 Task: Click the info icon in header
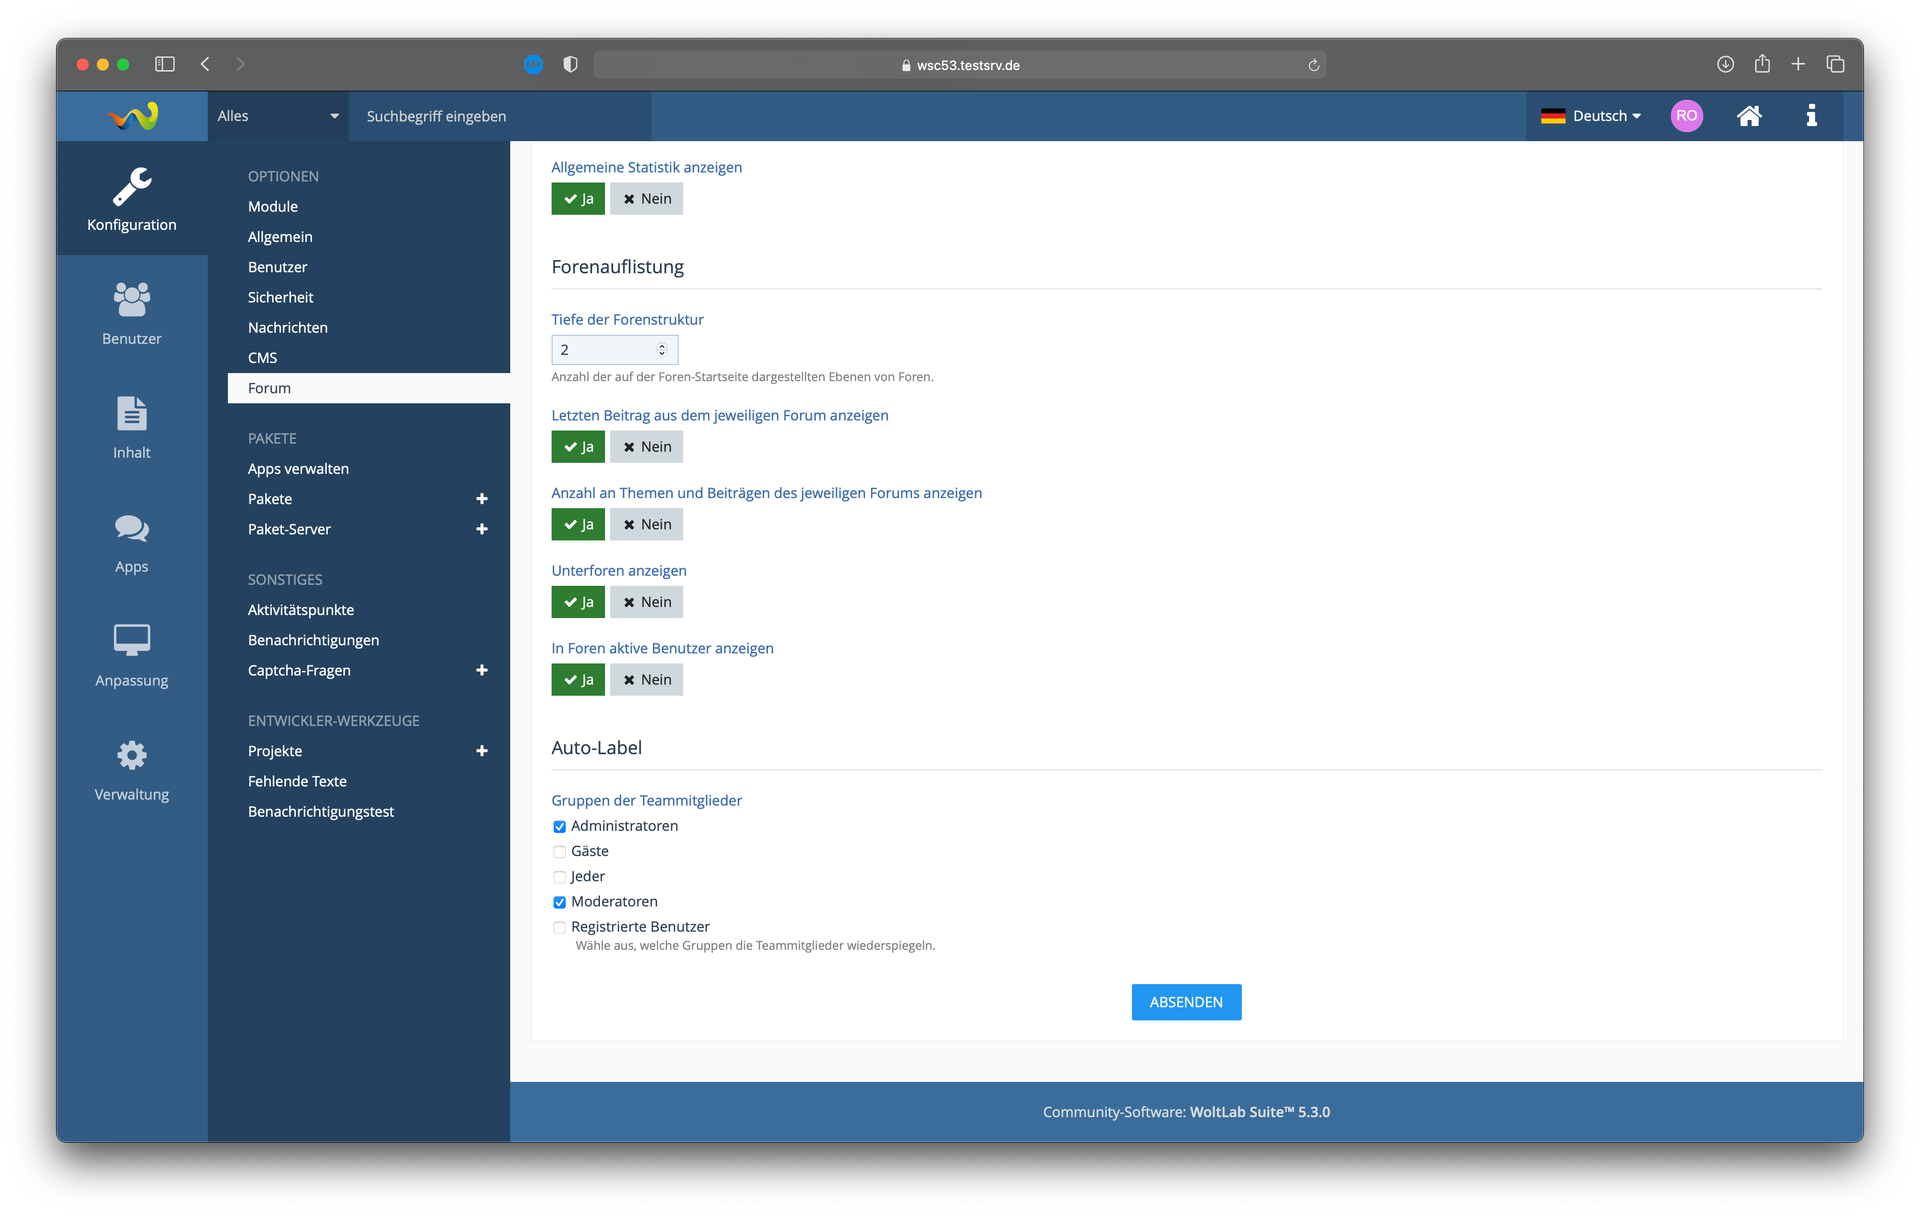[x=1811, y=116]
